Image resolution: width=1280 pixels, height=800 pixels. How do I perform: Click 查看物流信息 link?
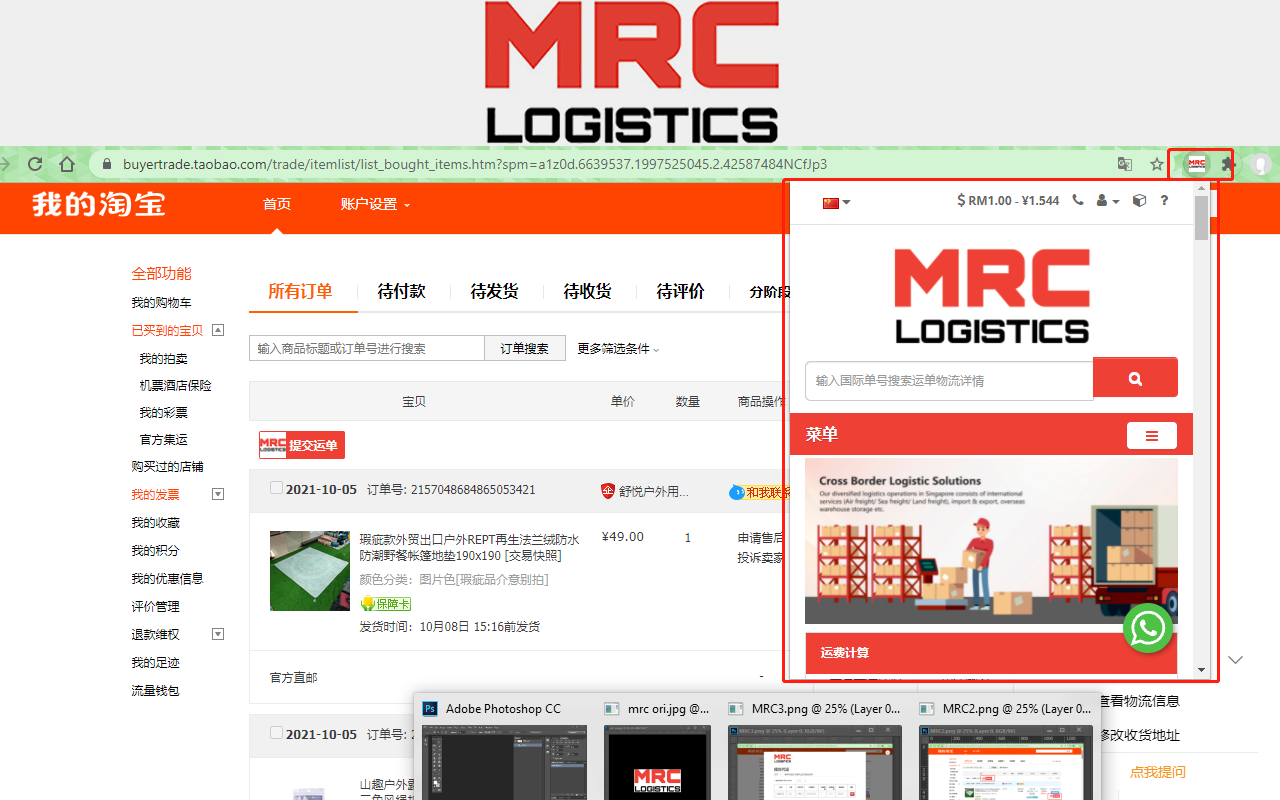click(x=1139, y=701)
